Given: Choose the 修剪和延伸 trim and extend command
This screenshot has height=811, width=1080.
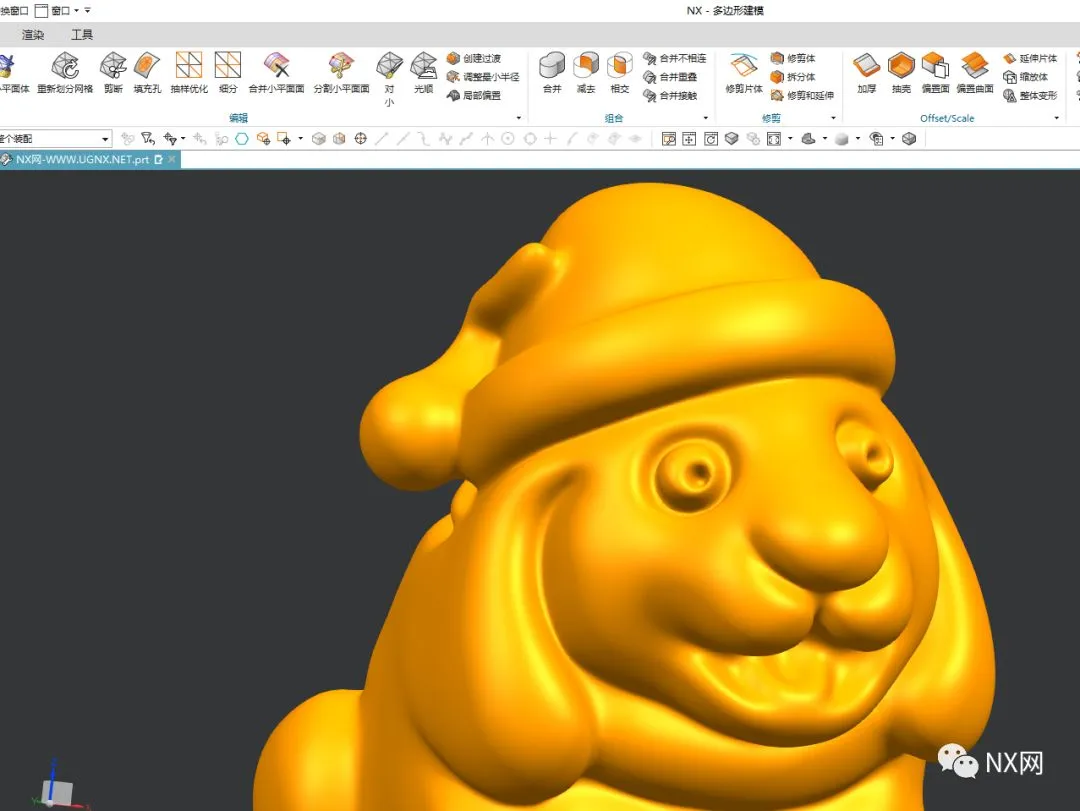Looking at the screenshot, I should point(802,96).
